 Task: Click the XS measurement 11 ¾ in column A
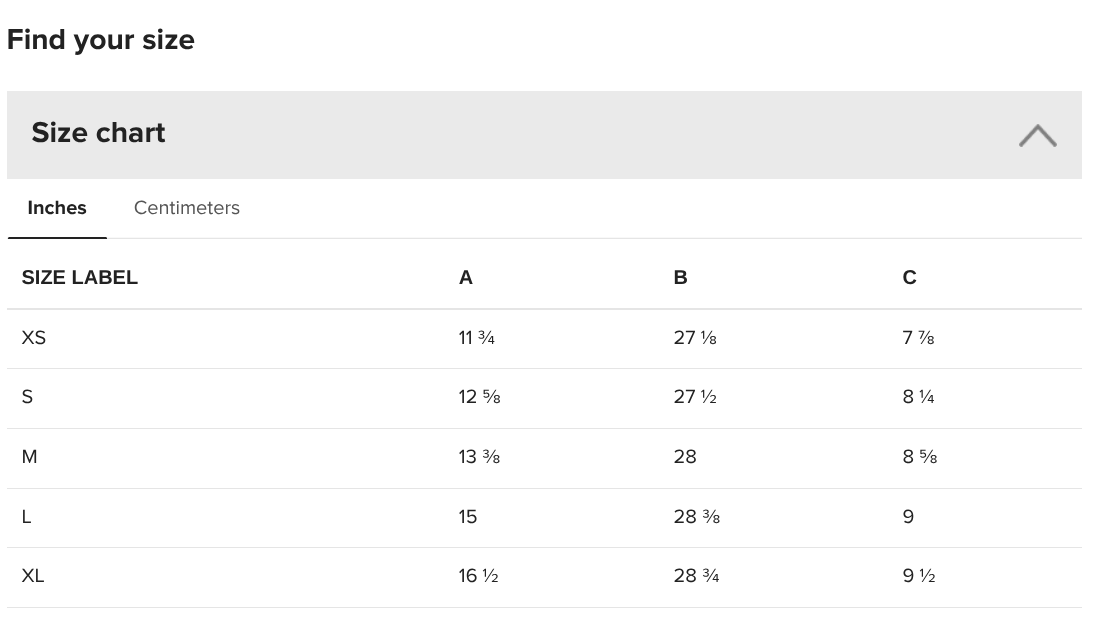477,338
